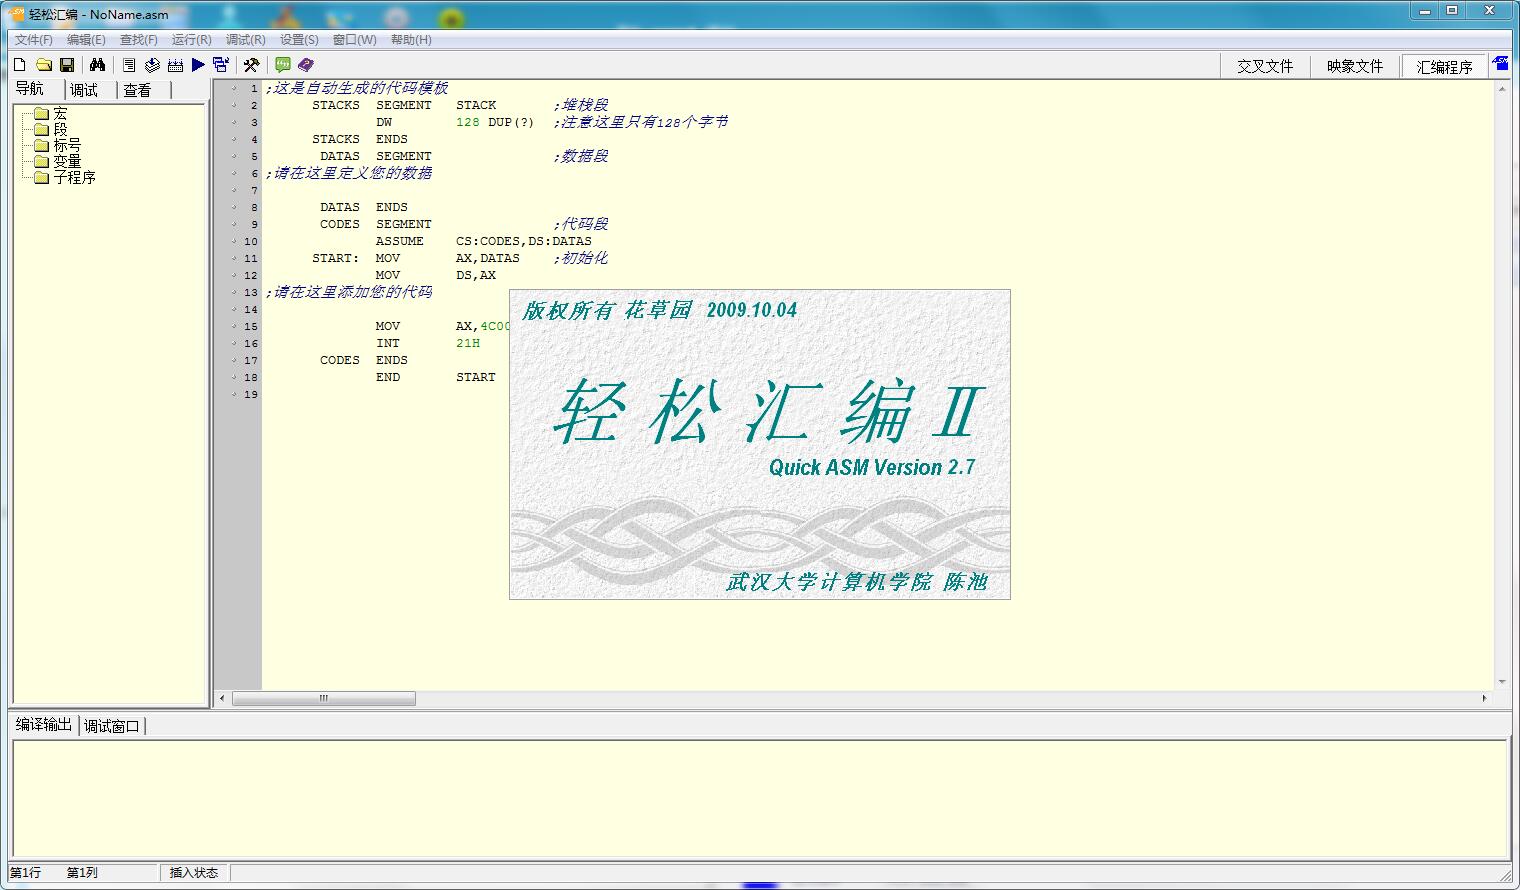Image resolution: width=1520 pixels, height=890 pixels.
Task: Click 'START:' label on line 11
Action: [335, 258]
